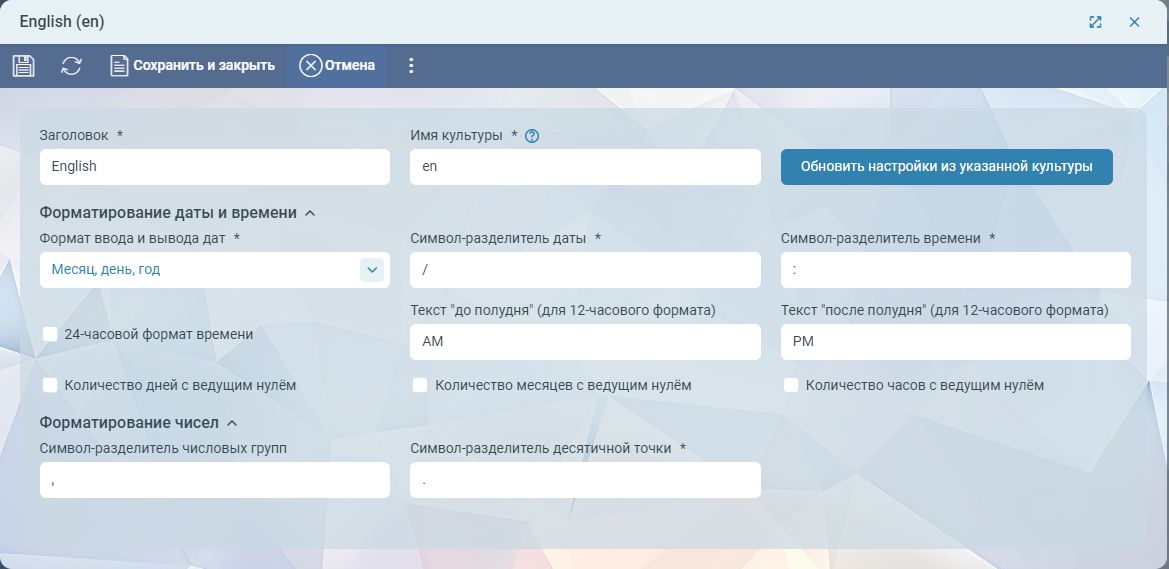Close the English (en) dialog

click(1134, 22)
